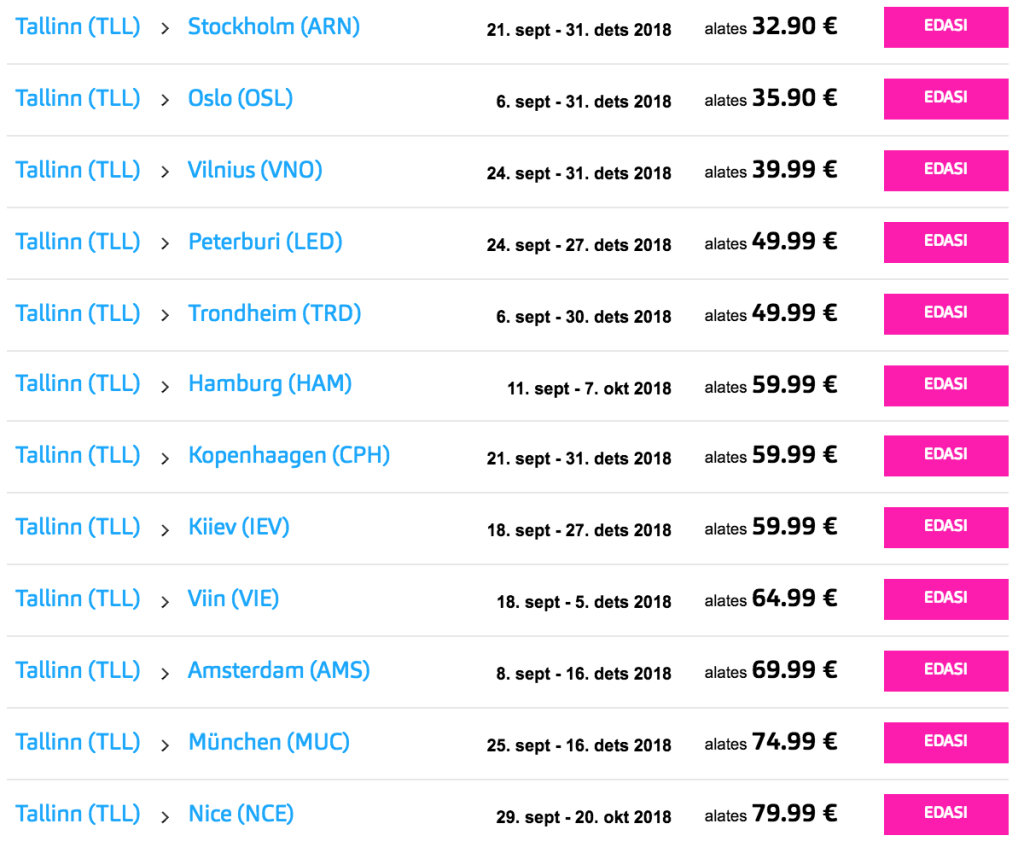Open the Peterburi (LED) destination link
This screenshot has height=847, width=1024.
click(265, 241)
